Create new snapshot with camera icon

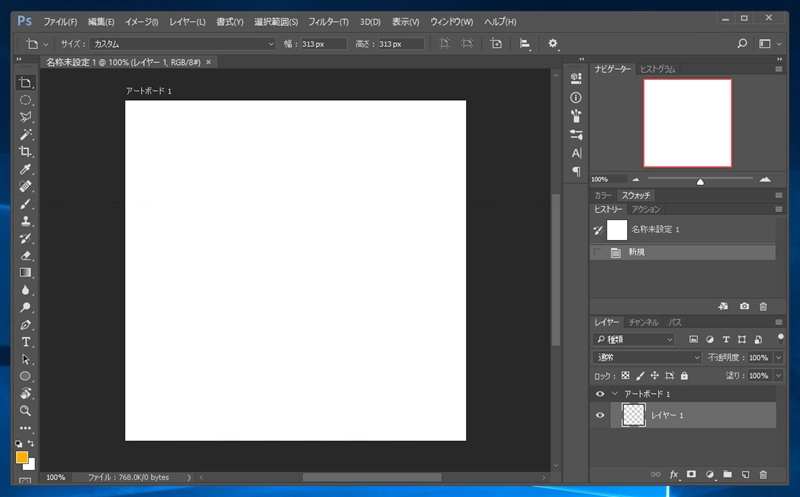(x=744, y=306)
